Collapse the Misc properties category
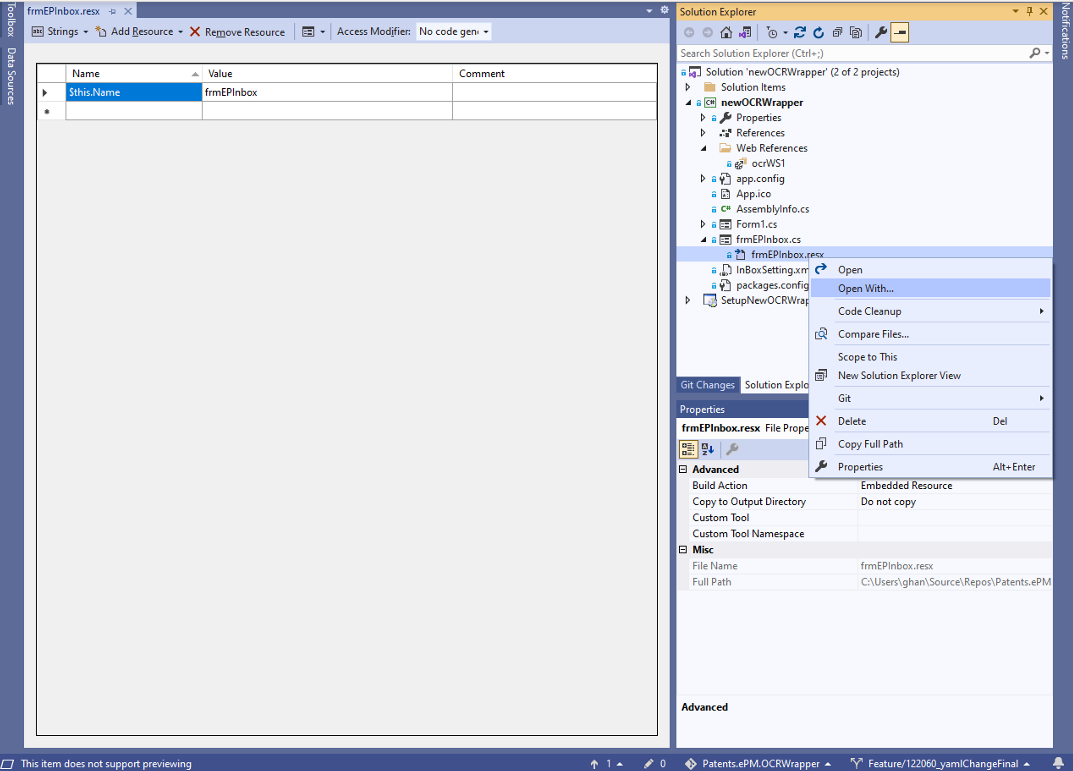This screenshot has width=1073, height=771. [x=683, y=549]
